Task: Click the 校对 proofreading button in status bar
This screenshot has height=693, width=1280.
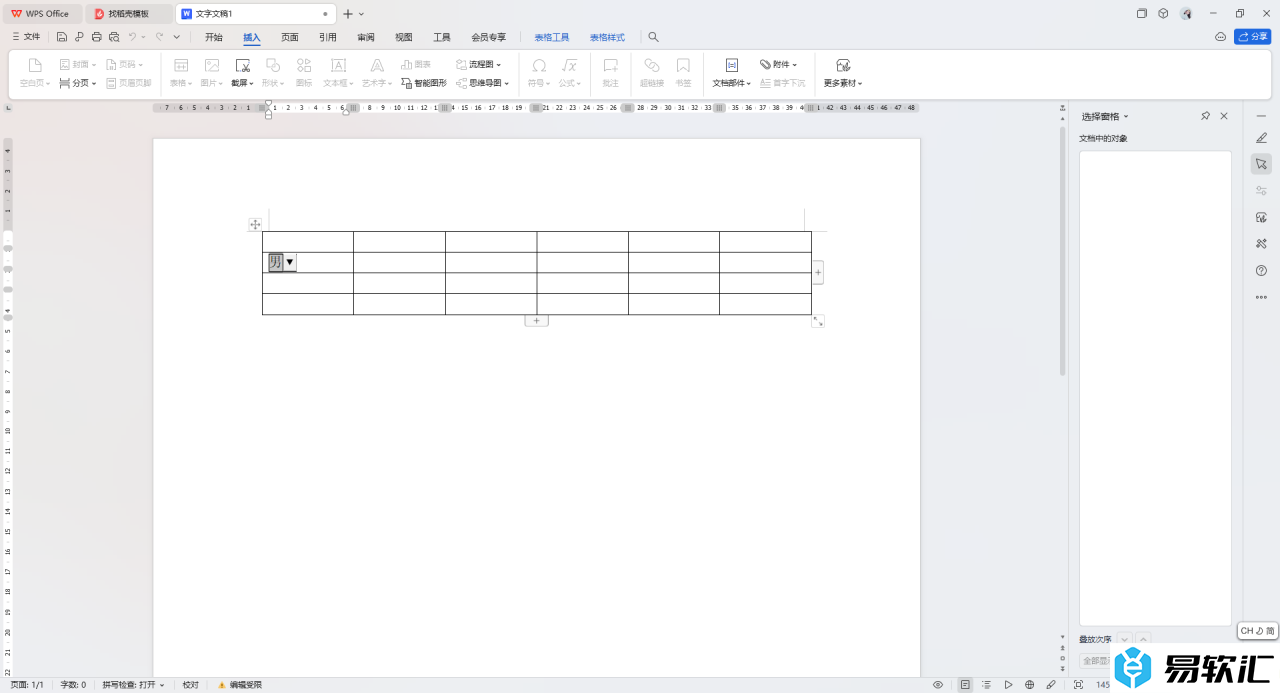Action: pyautogui.click(x=190, y=685)
